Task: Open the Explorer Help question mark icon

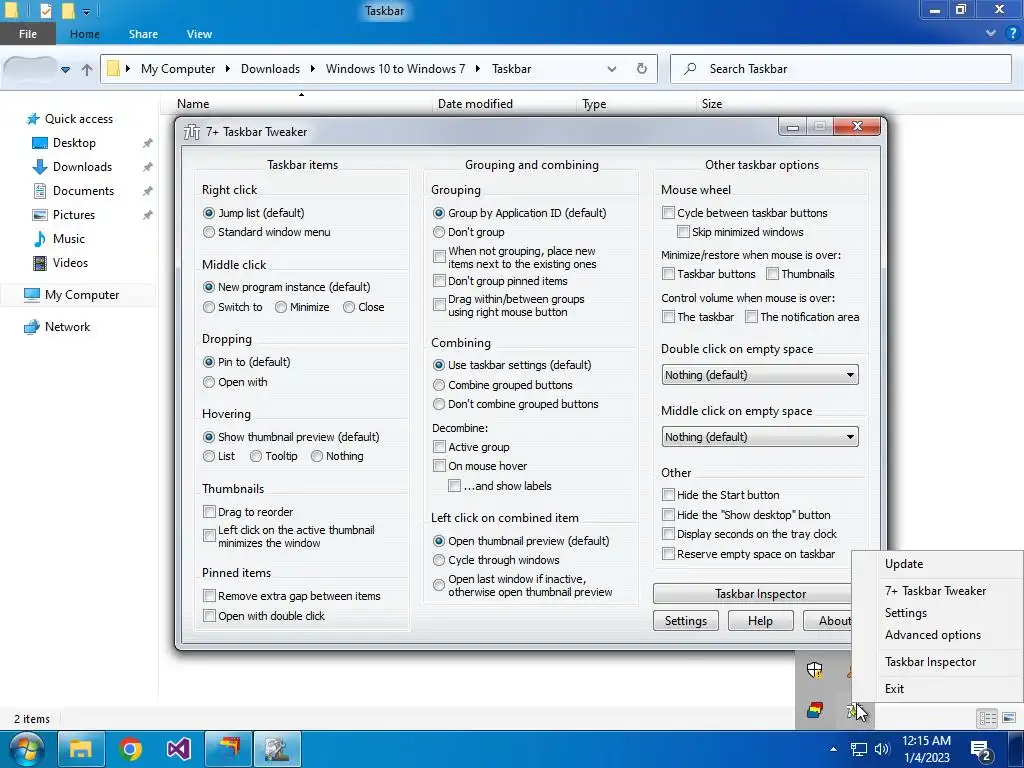Action: point(1015,33)
